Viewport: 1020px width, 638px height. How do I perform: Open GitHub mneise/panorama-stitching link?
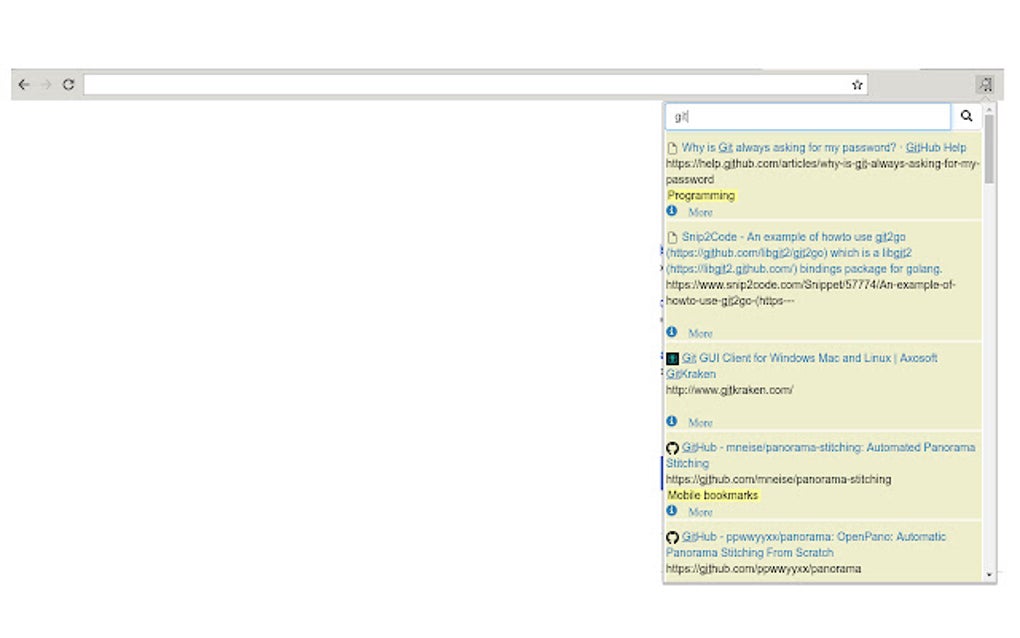821,455
